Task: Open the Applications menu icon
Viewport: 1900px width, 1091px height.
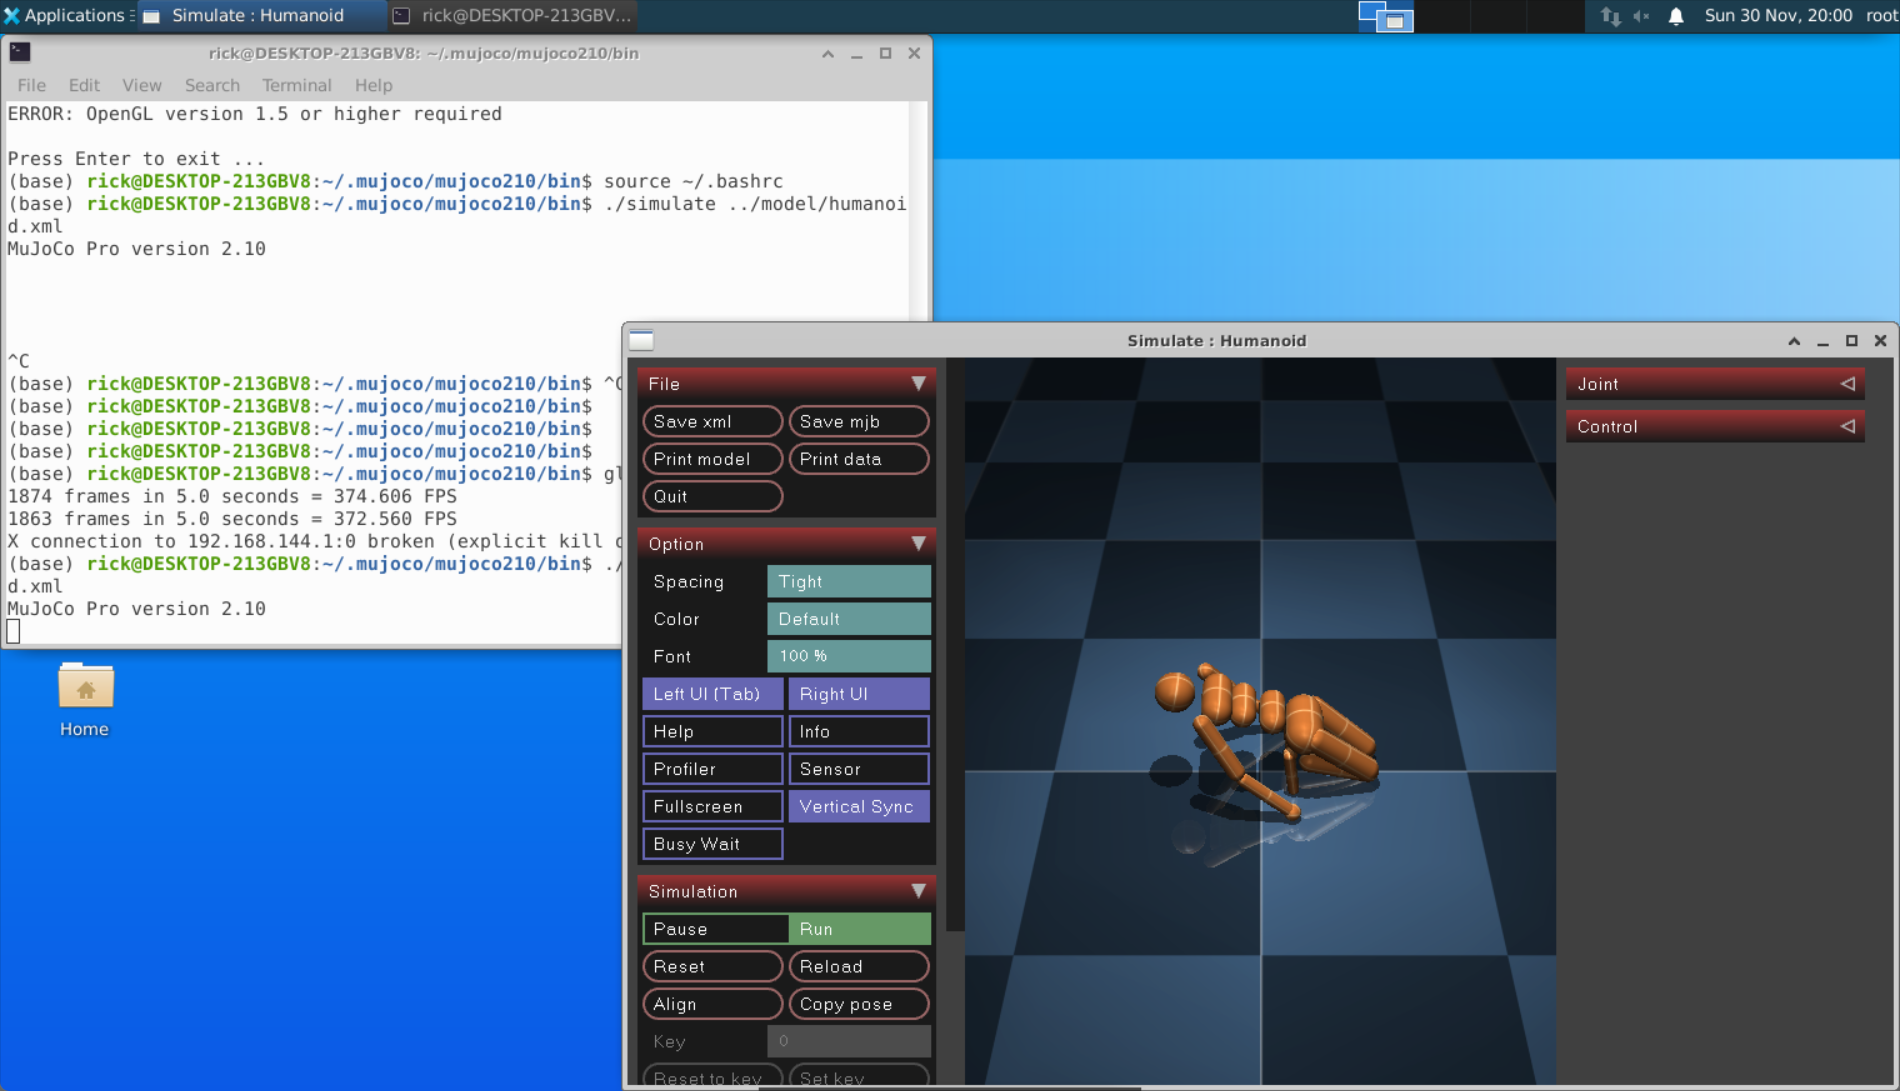Action: pyautogui.click(x=12, y=16)
